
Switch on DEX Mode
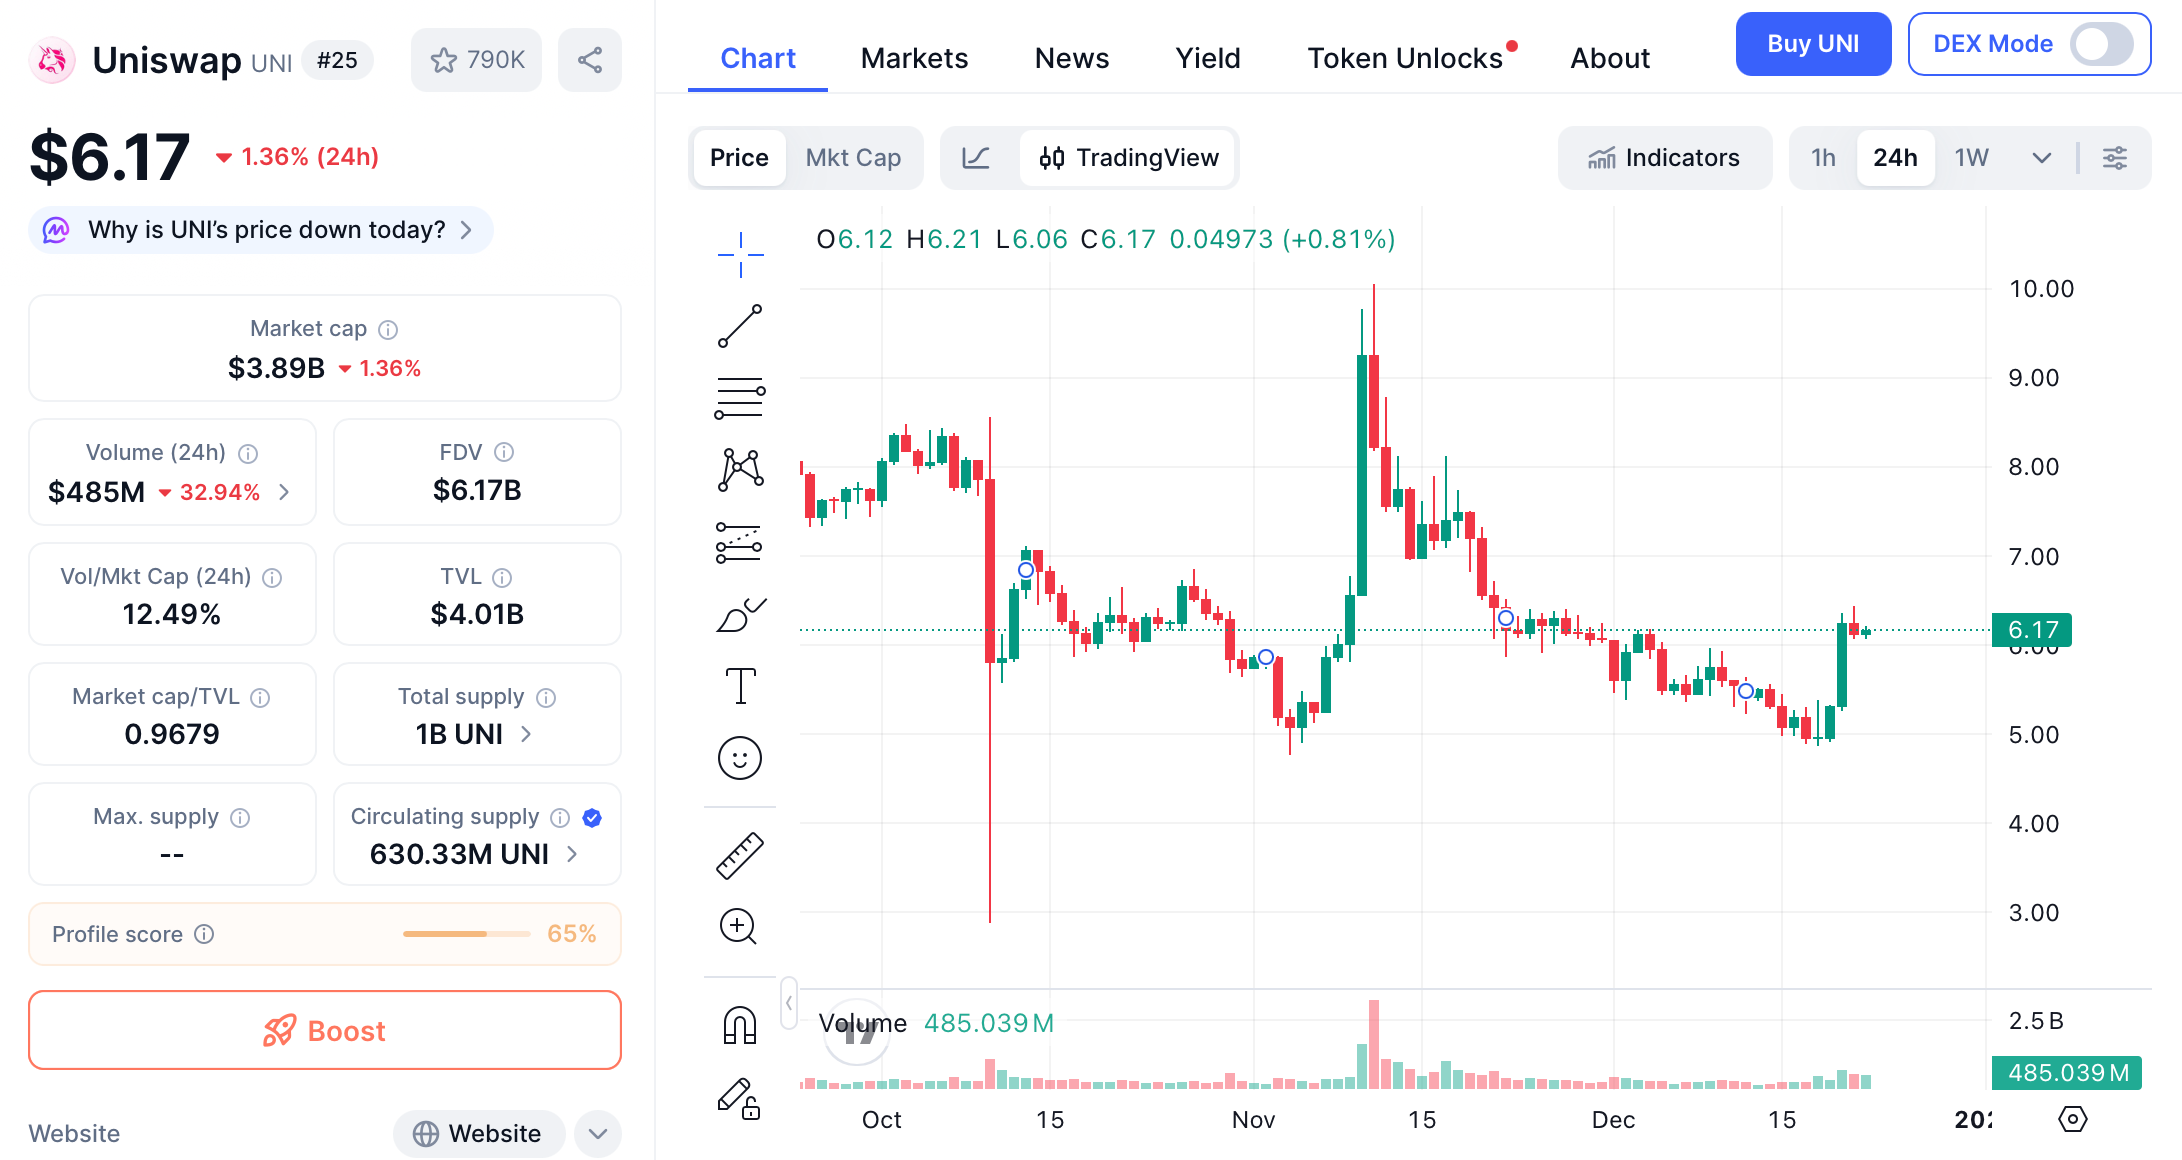tap(2103, 44)
